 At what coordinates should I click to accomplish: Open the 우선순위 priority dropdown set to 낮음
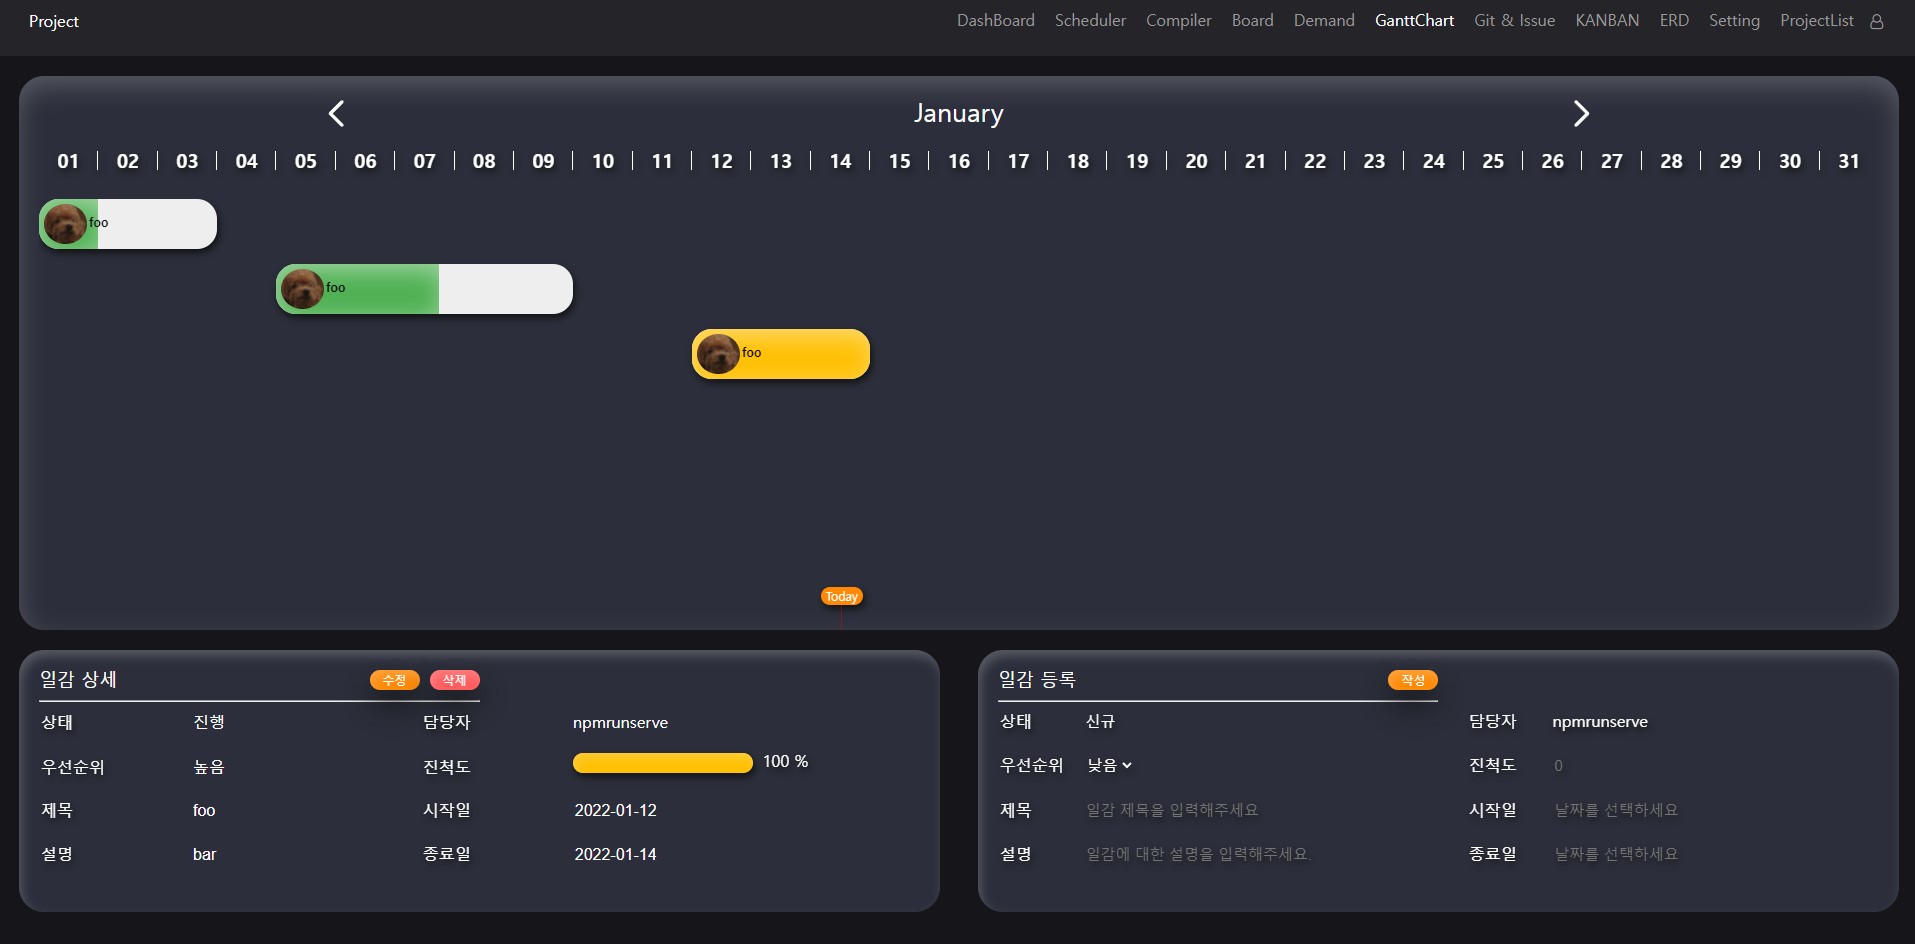click(x=1108, y=764)
